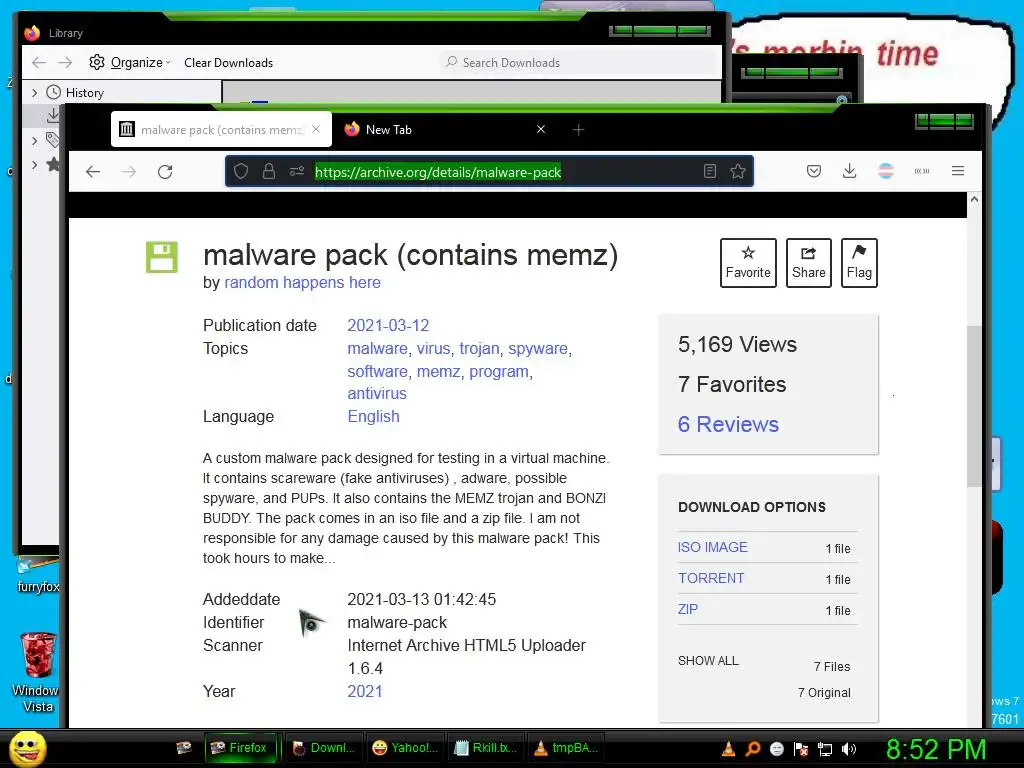Click the scrollbar up arrow on the page

[974, 199]
